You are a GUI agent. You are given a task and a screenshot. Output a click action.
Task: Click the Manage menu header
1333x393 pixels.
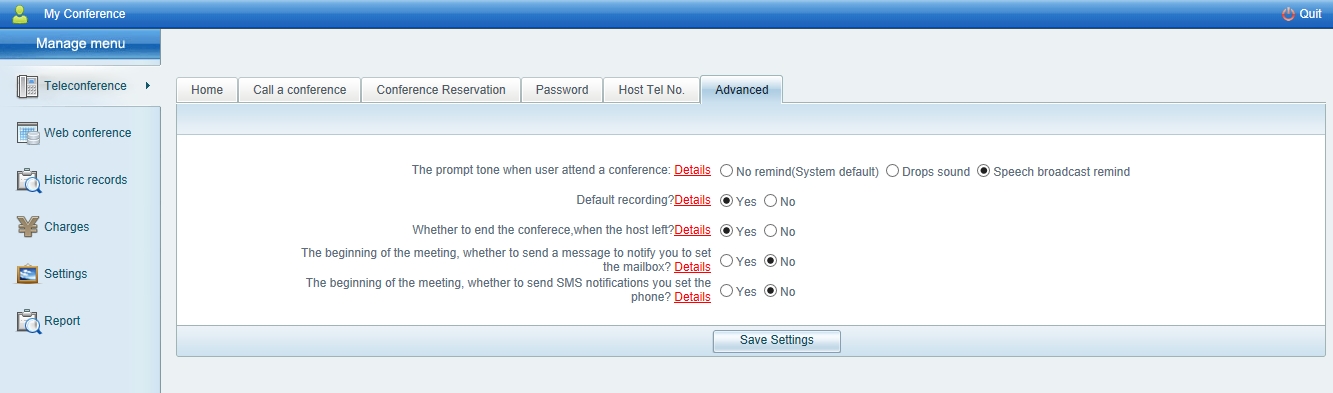click(80, 44)
